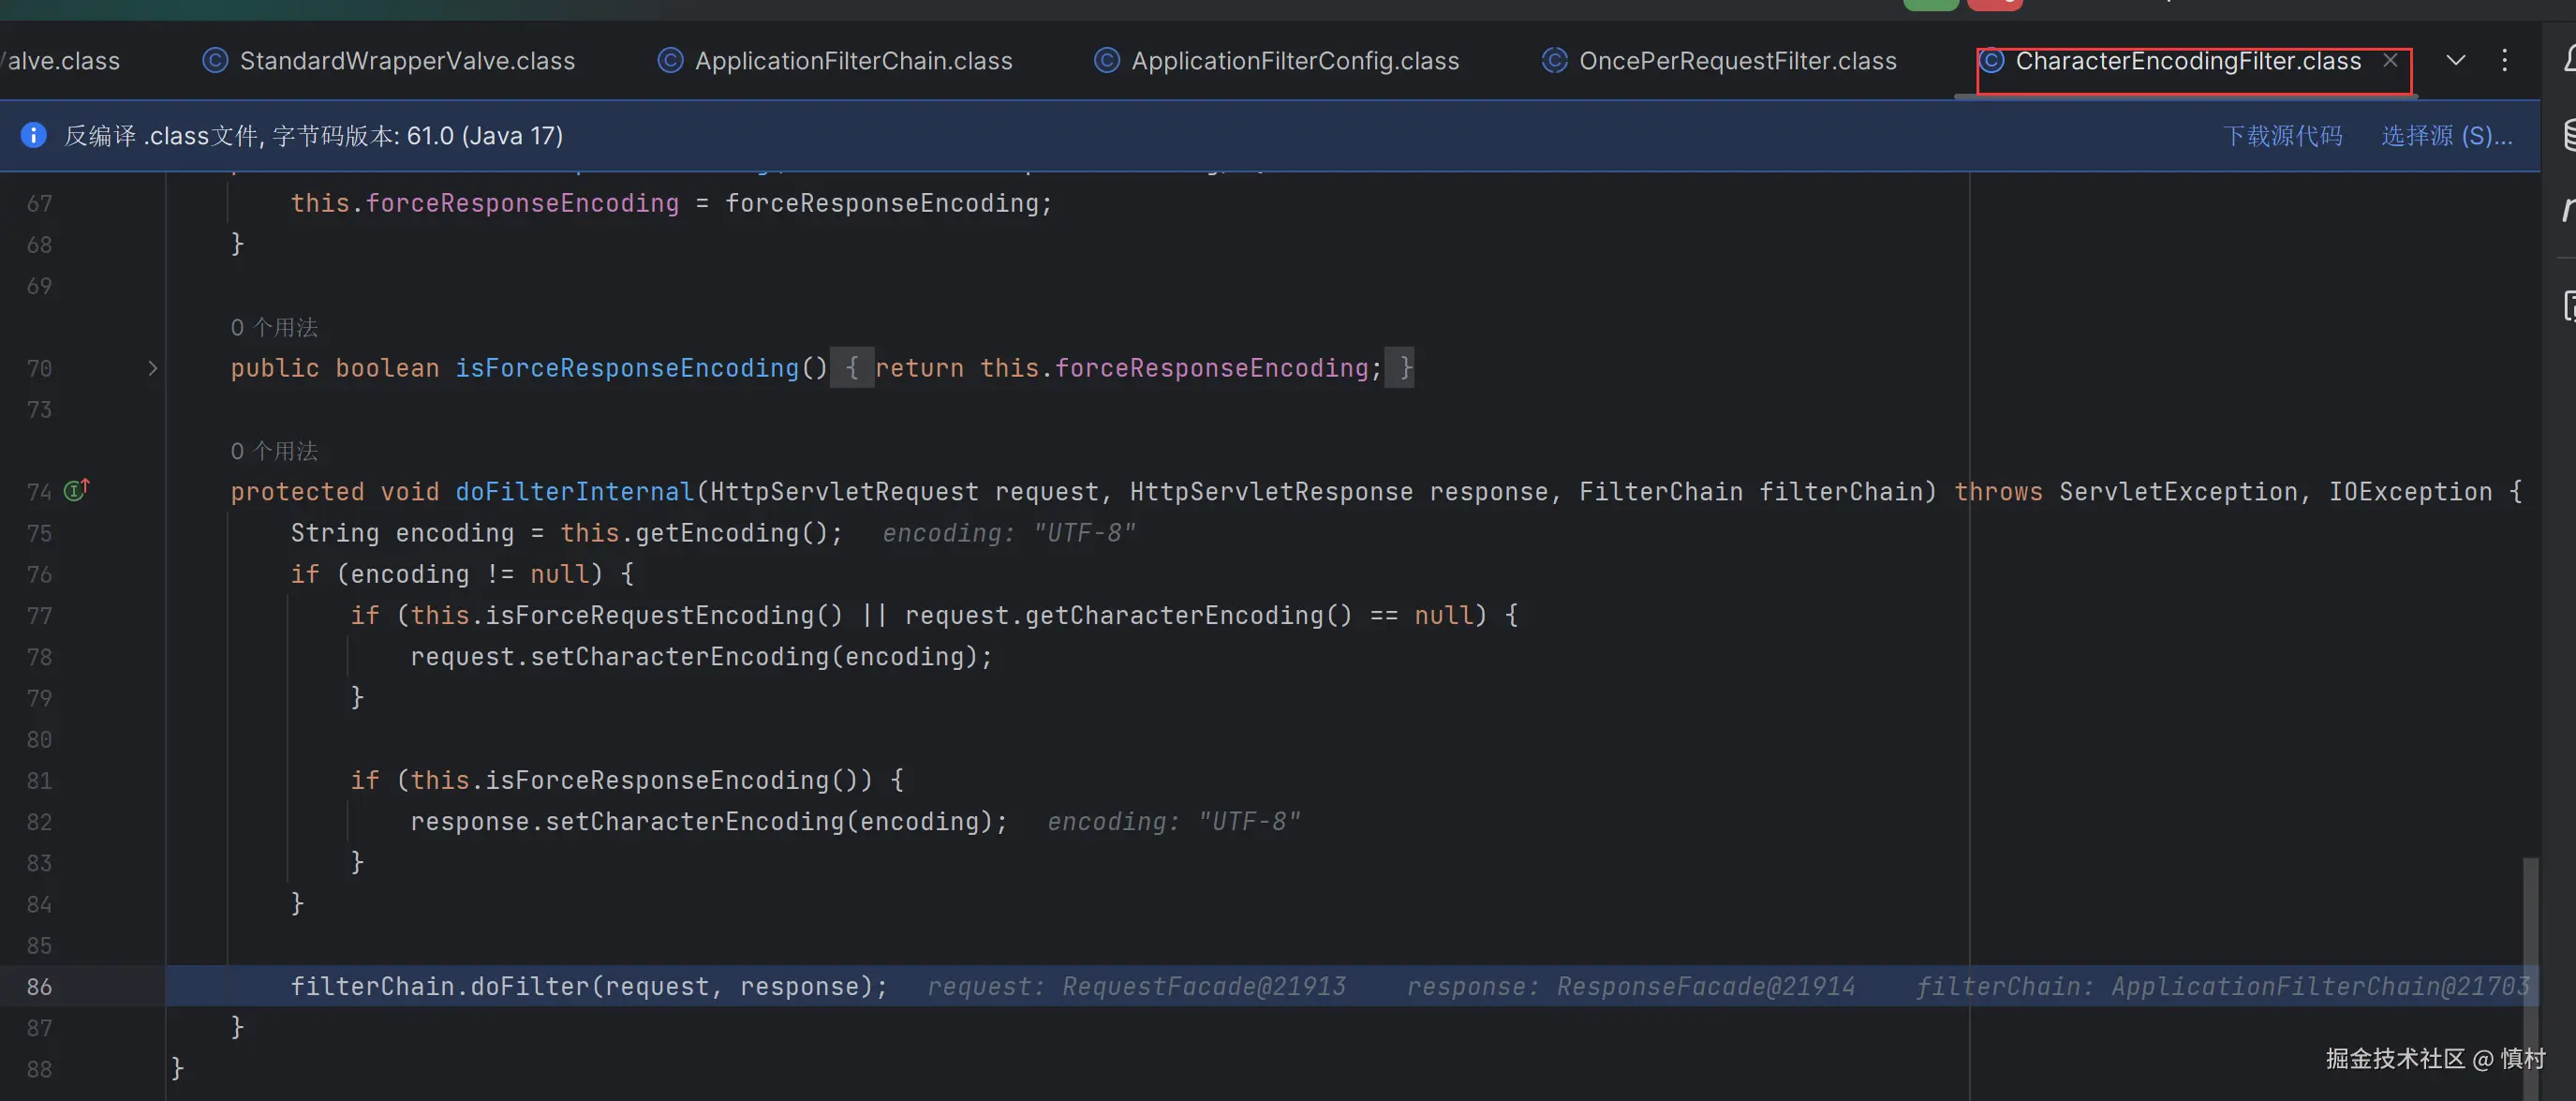Expand folded isForceResponseEncoding method at line 70
This screenshot has width=2576, height=1101.
tap(153, 368)
